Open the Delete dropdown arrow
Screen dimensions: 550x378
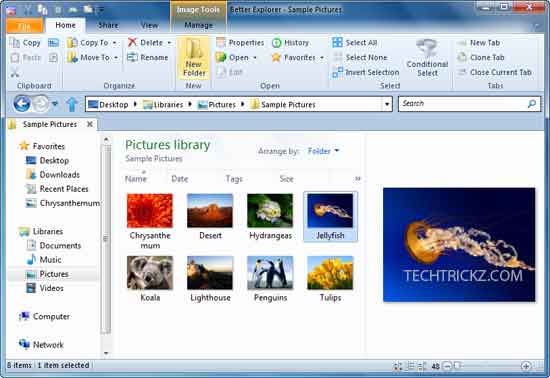tap(169, 43)
